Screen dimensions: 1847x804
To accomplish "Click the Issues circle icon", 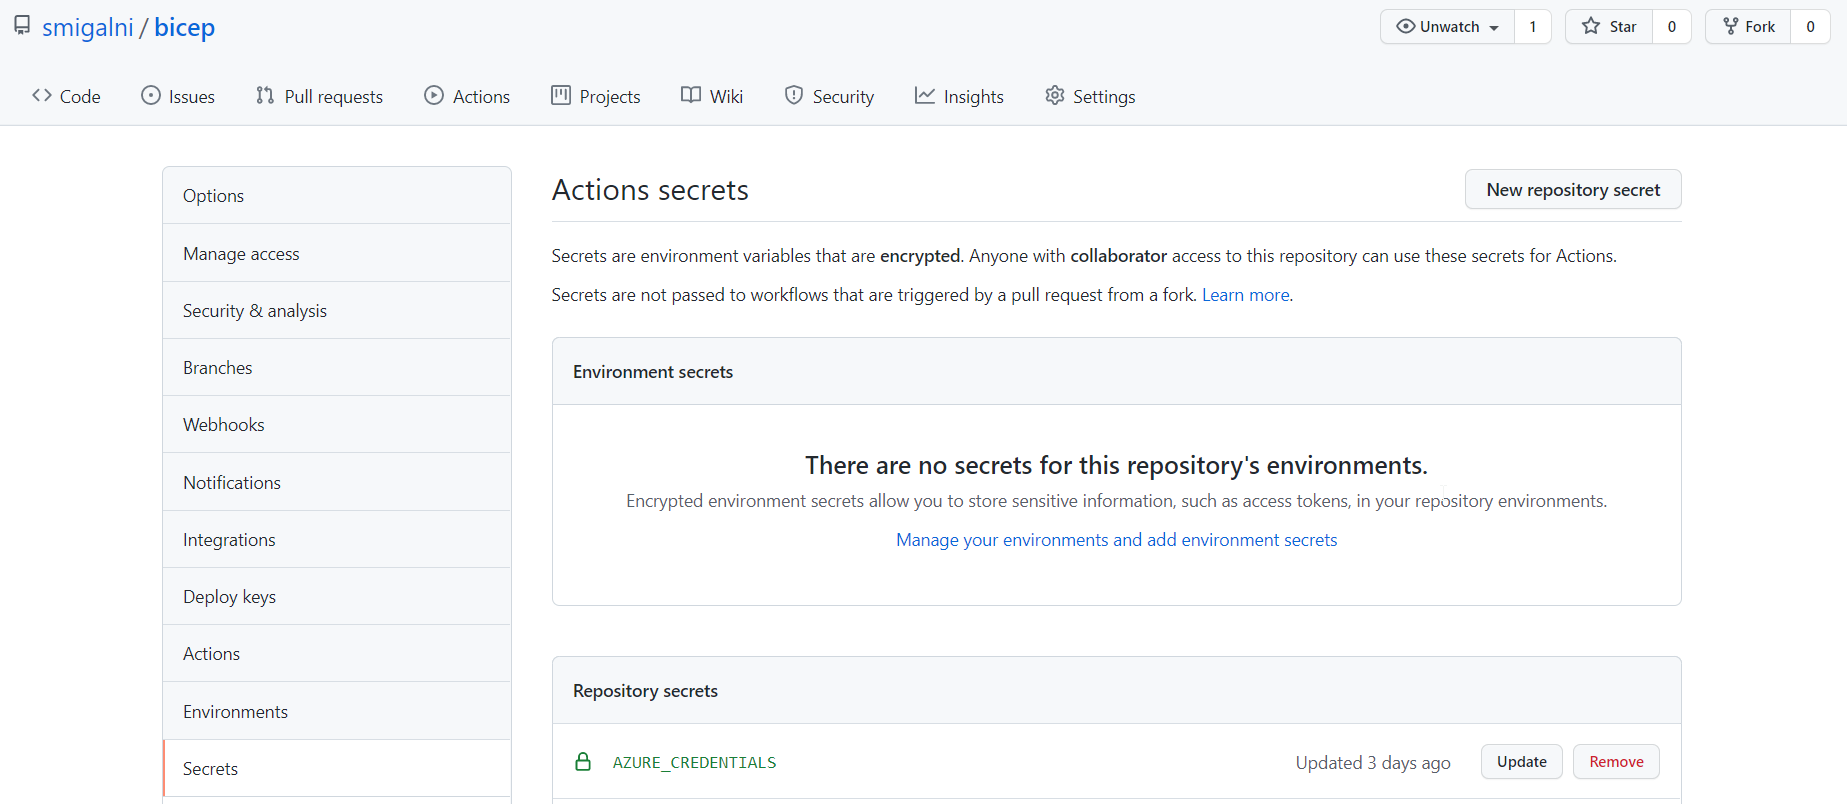I will point(151,96).
